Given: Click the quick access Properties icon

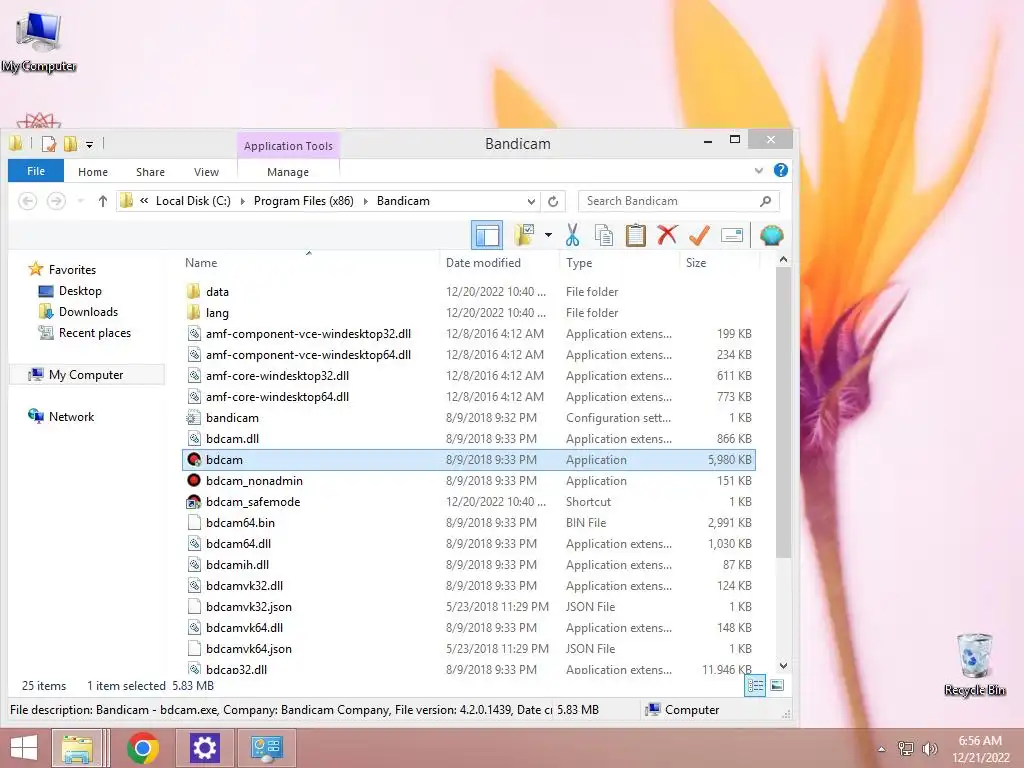Looking at the screenshot, I should (x=49, y=144).
